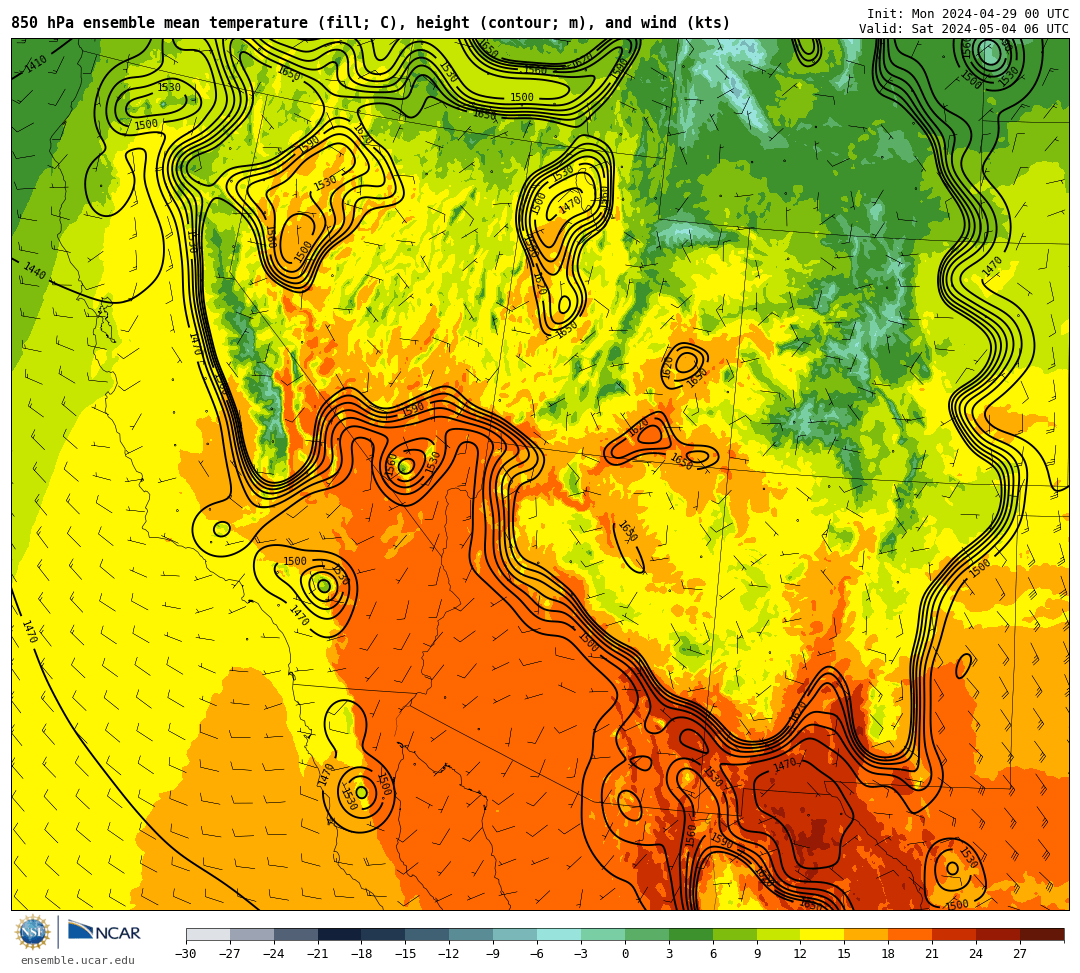Screen dimensions: 1080x973
Task: Pick the light gray −30 to −27 swatch
Action: coord(208,934)
